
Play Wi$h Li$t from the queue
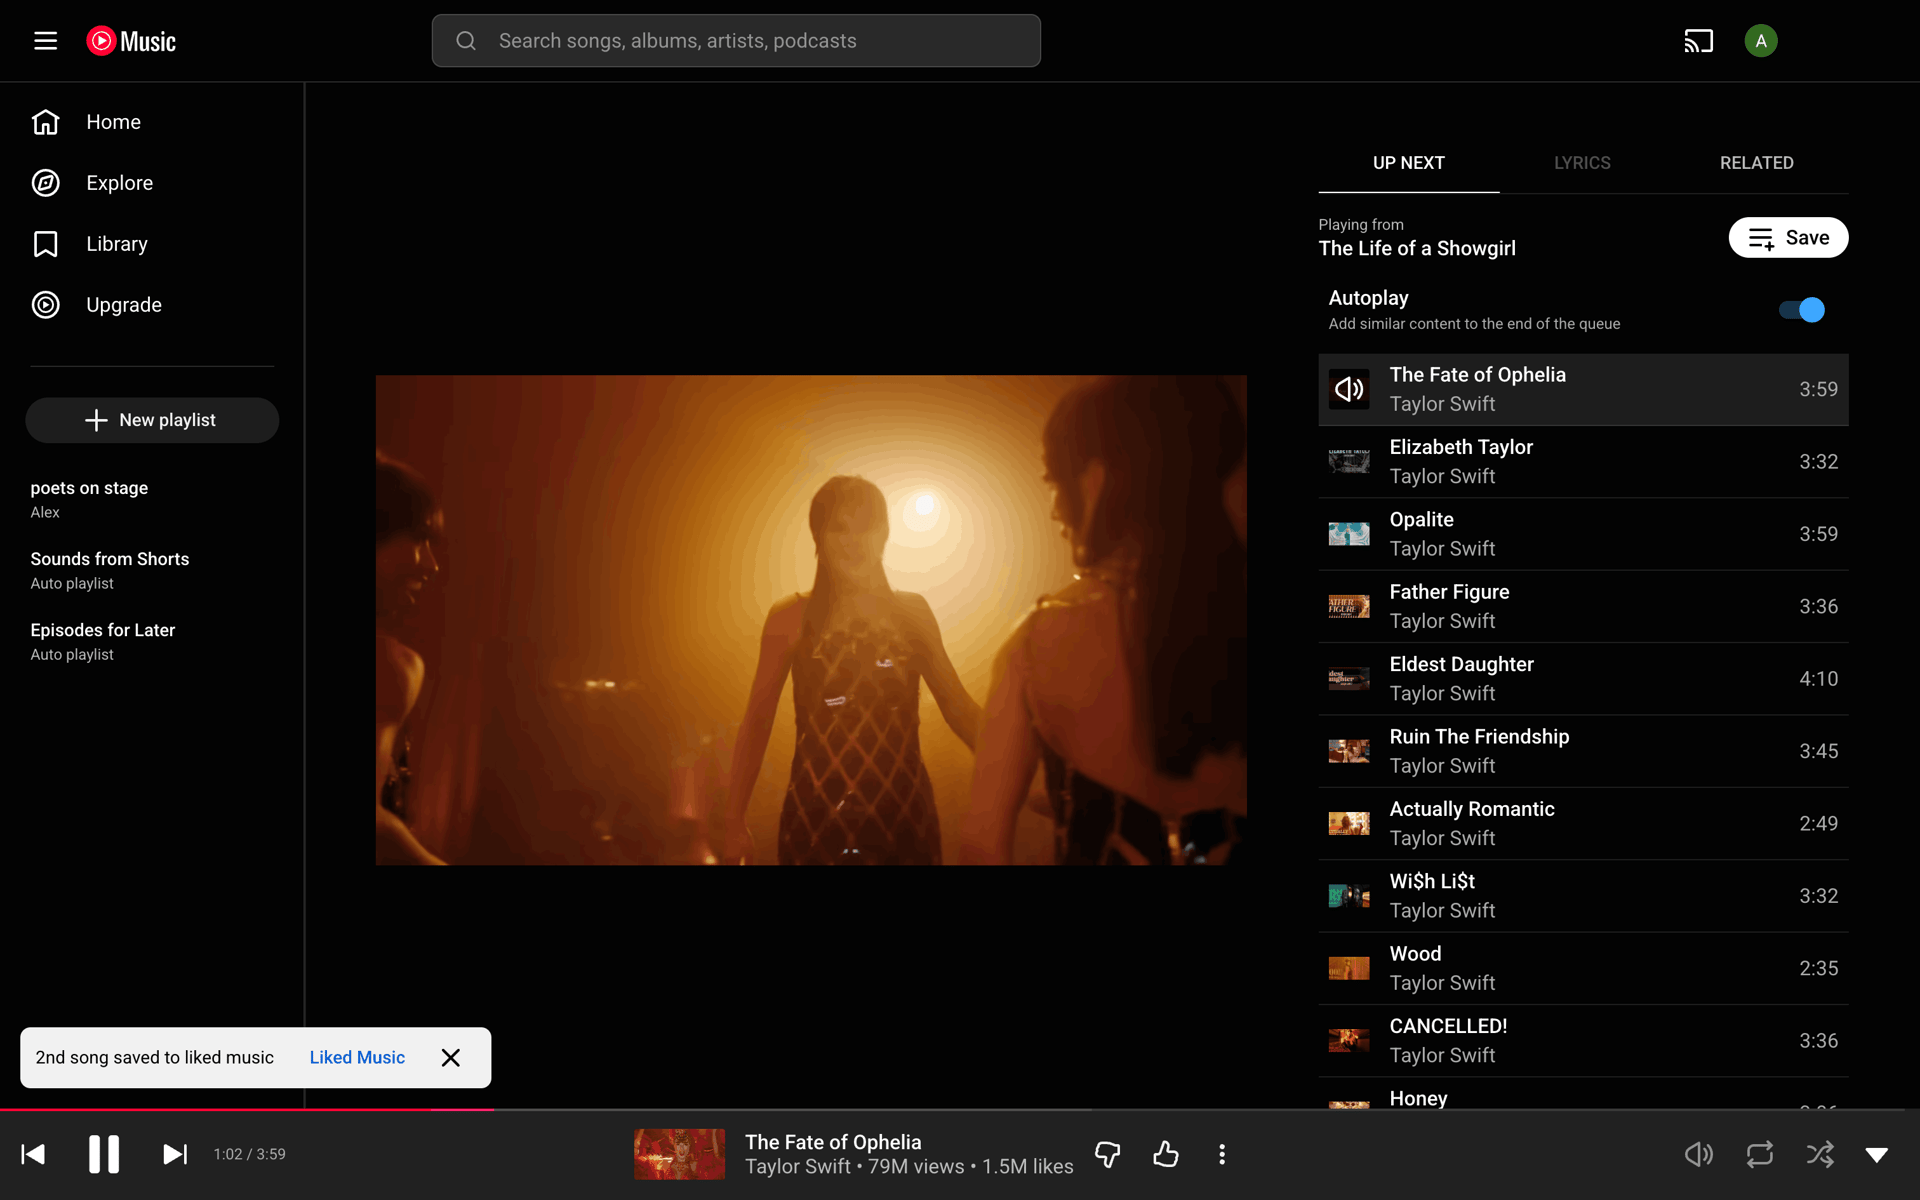pyautogui.click(x=1583, y=896)
